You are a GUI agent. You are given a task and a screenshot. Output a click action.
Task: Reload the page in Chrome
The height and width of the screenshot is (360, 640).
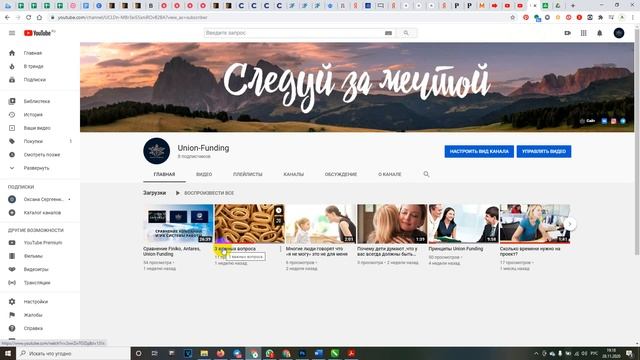[x=28, y=18]
